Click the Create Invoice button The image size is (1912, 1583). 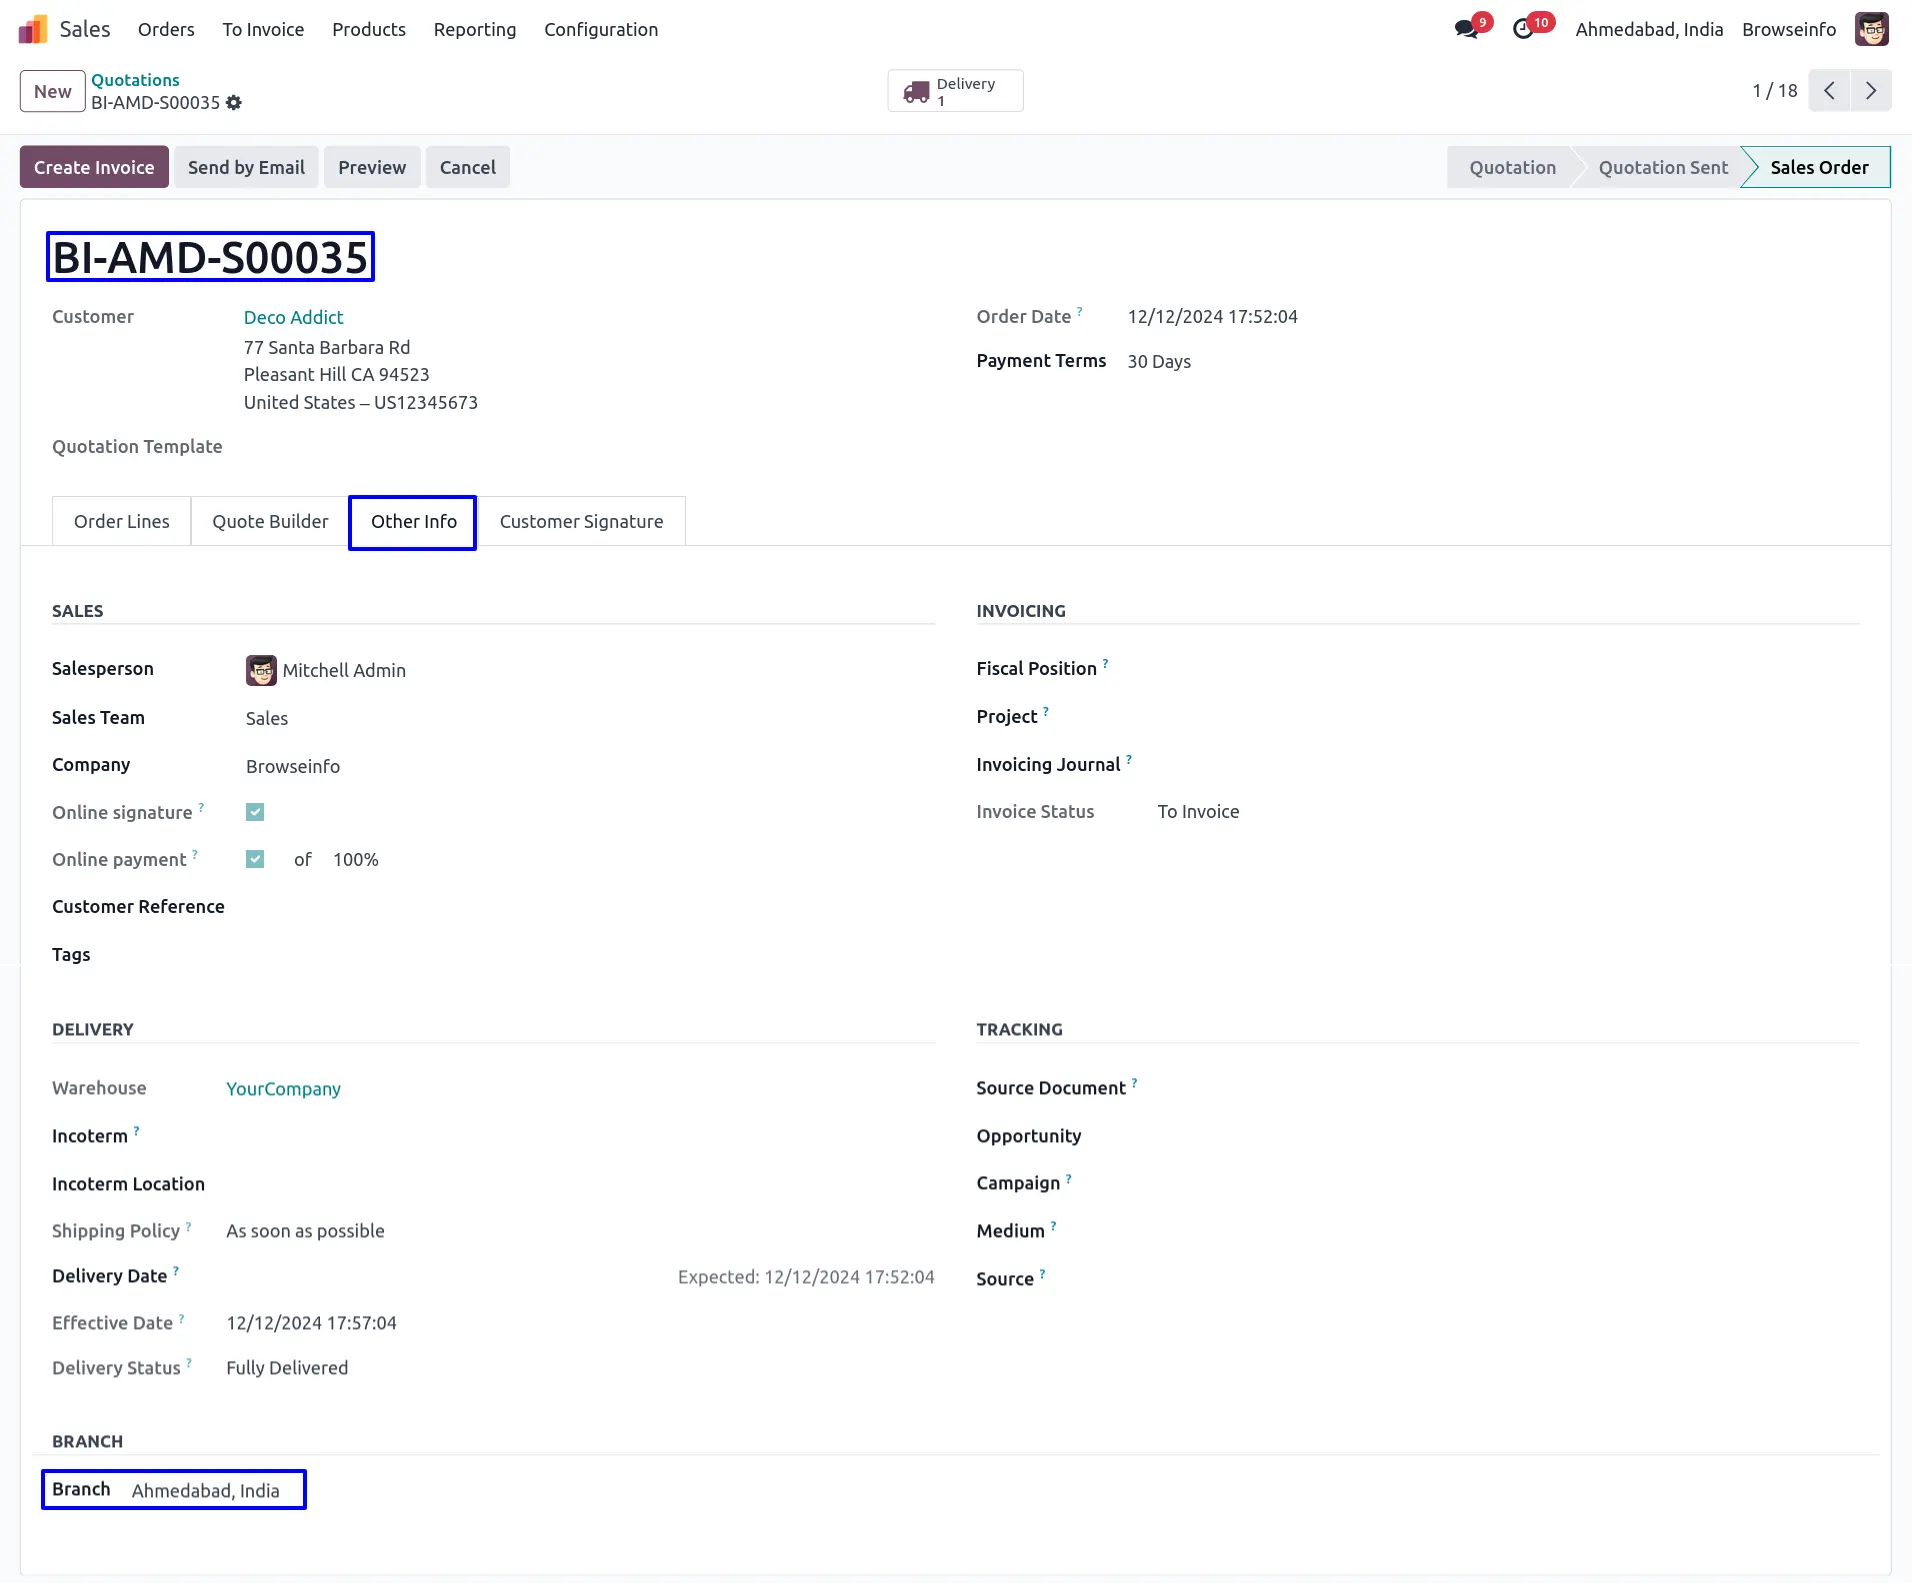(x=94, y=167)
